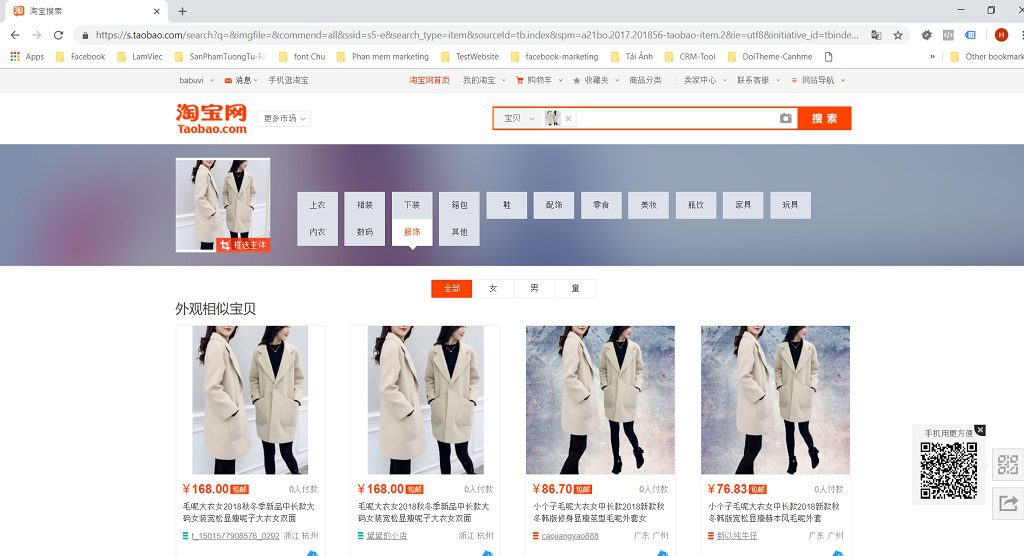Click the address bar URL field

[x=477, y=35]
